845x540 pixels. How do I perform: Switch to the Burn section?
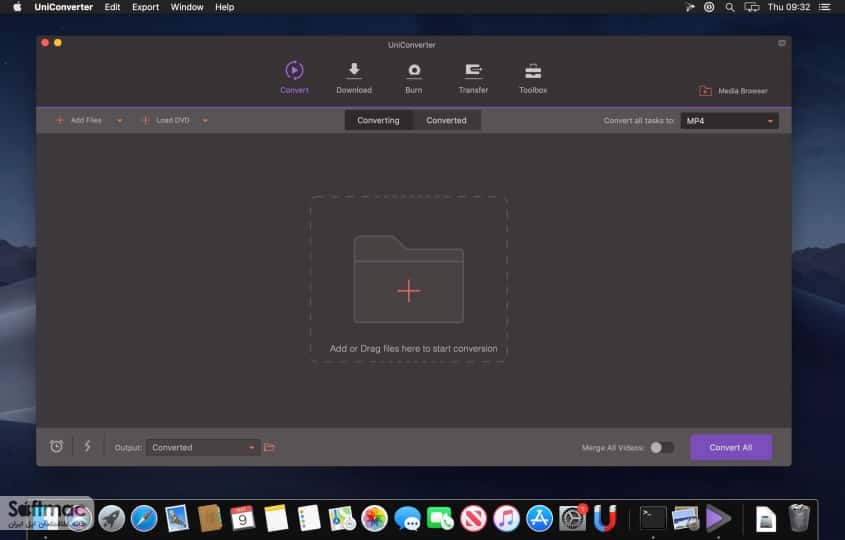click(x=413, y=78)
